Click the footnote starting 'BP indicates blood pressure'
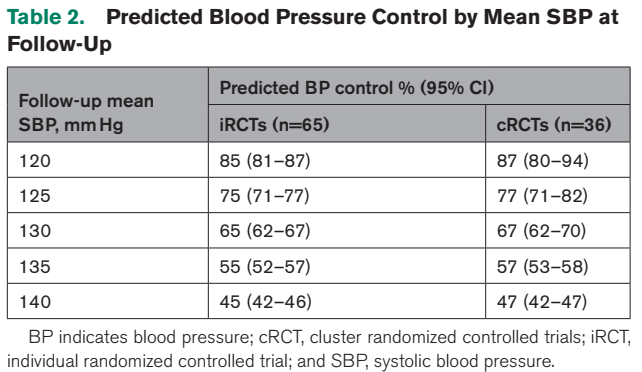Image resolution: width=642 pixels, height=372 pixels. tap(319, 349)
